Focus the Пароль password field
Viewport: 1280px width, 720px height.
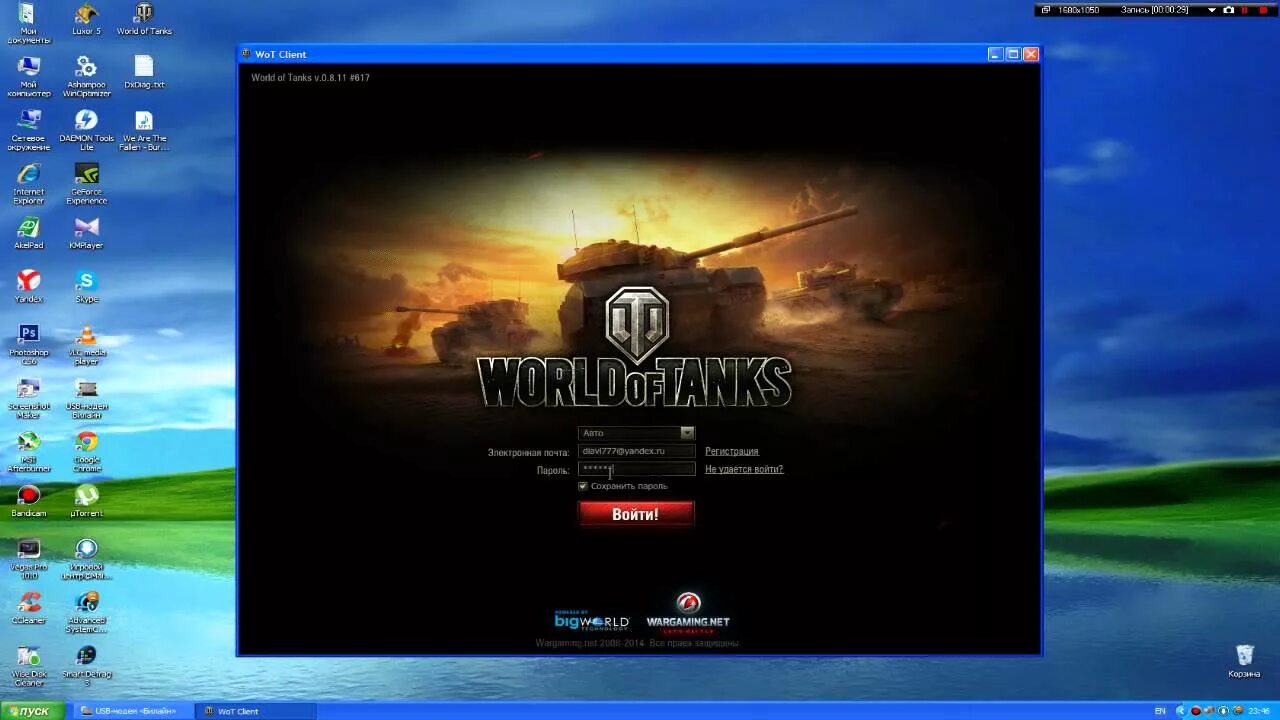(x=636, y=469)
